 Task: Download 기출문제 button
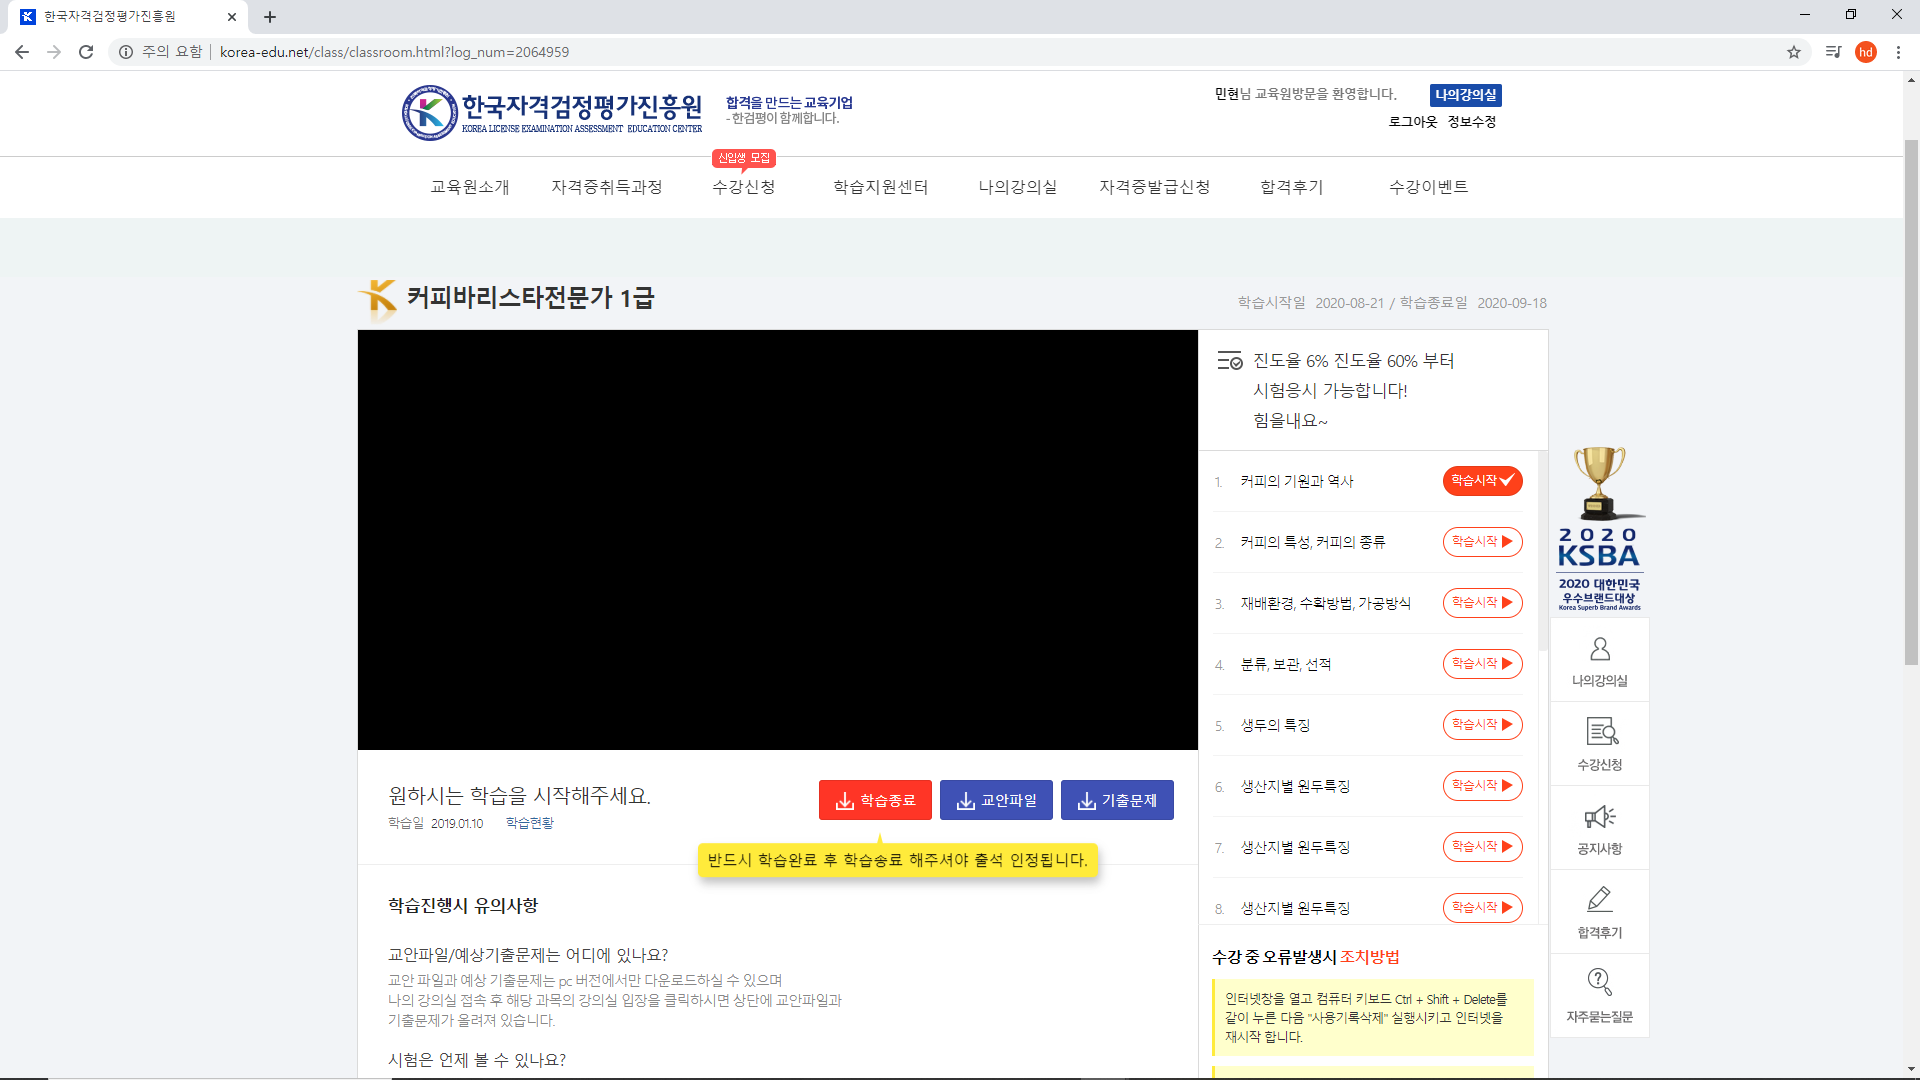point(1117,800)
